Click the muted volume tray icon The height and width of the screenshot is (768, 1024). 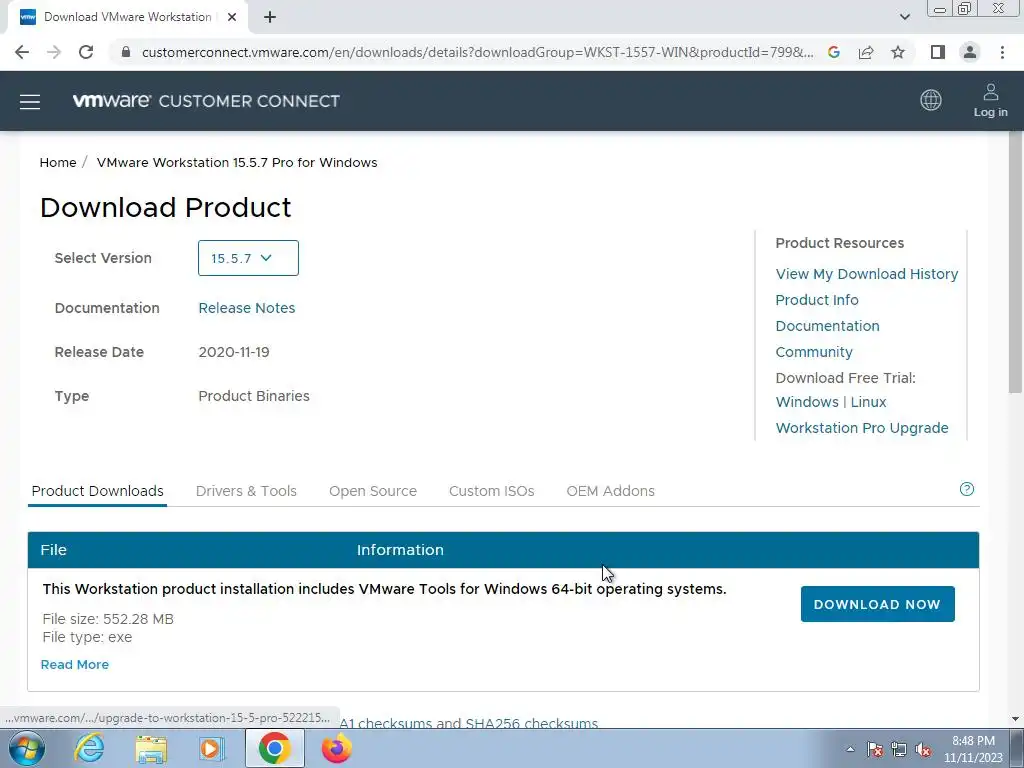tap(923, 750)
